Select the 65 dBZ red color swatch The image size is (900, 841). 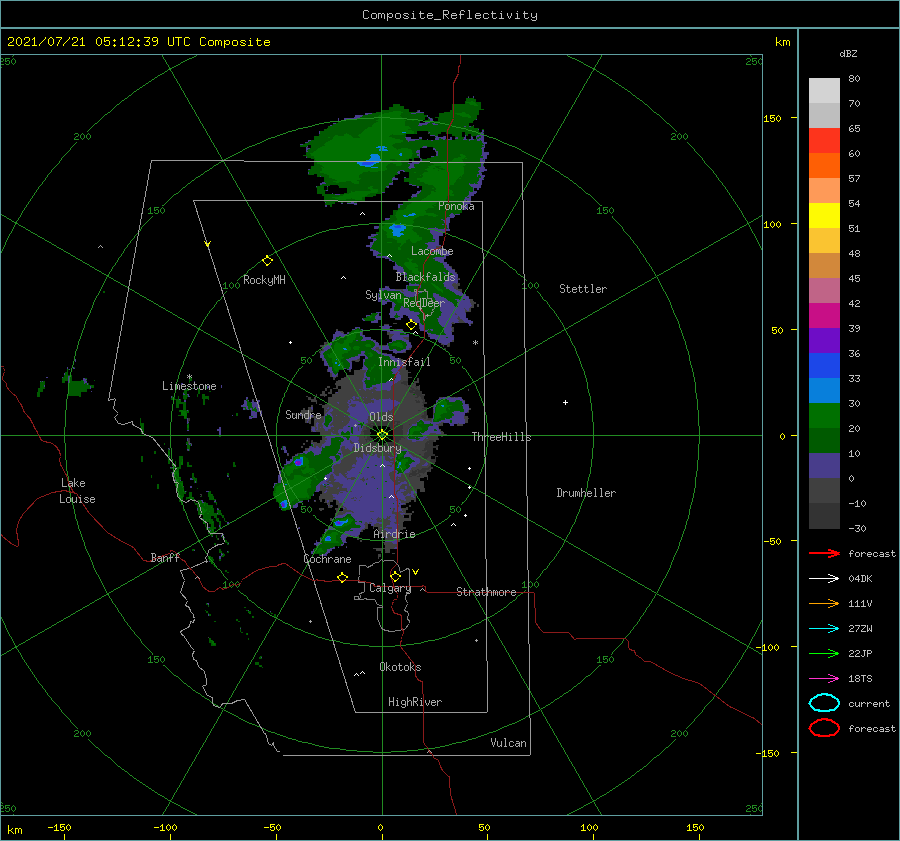coord(824,141)
